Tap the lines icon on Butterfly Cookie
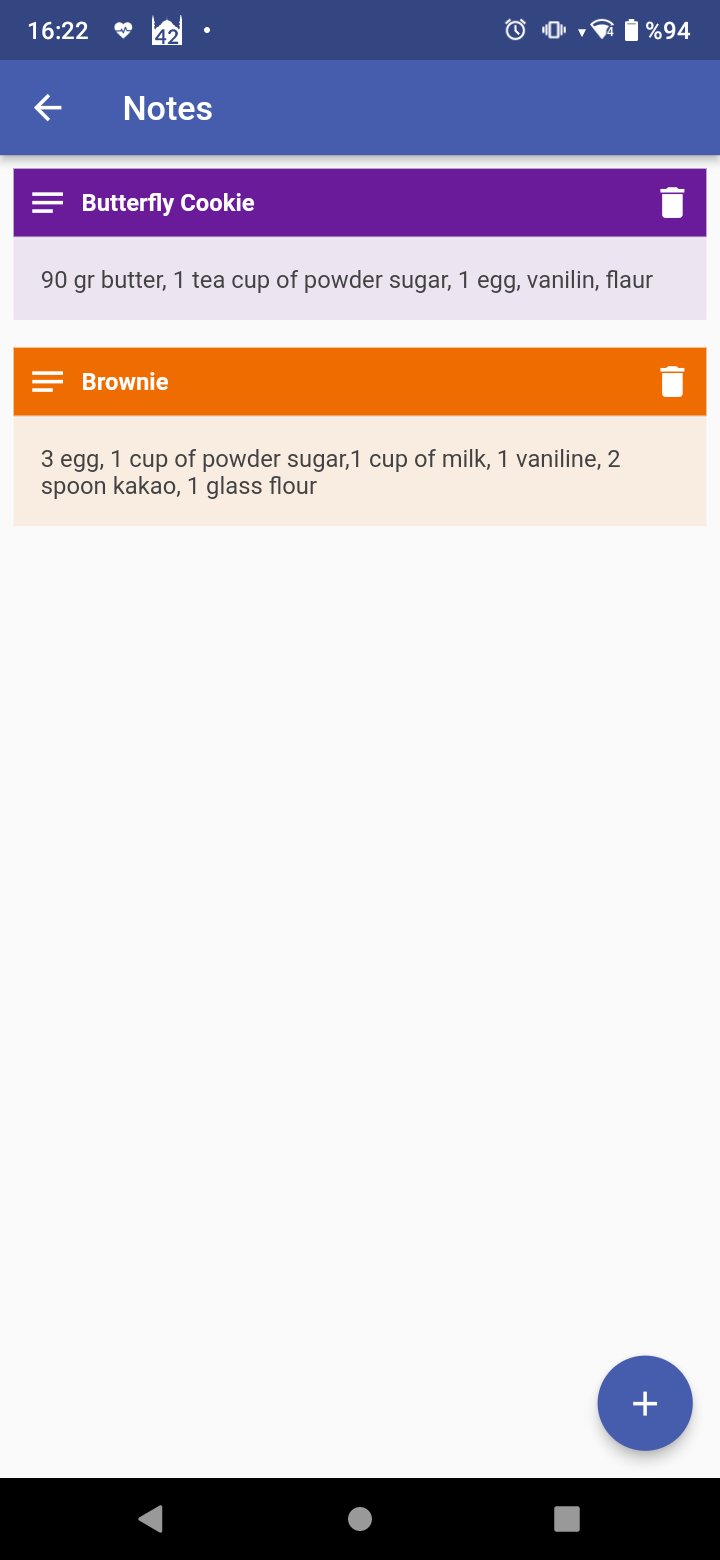Image resolution: width=720 pixels, height=1560 pixels. [x=48, y=203]
